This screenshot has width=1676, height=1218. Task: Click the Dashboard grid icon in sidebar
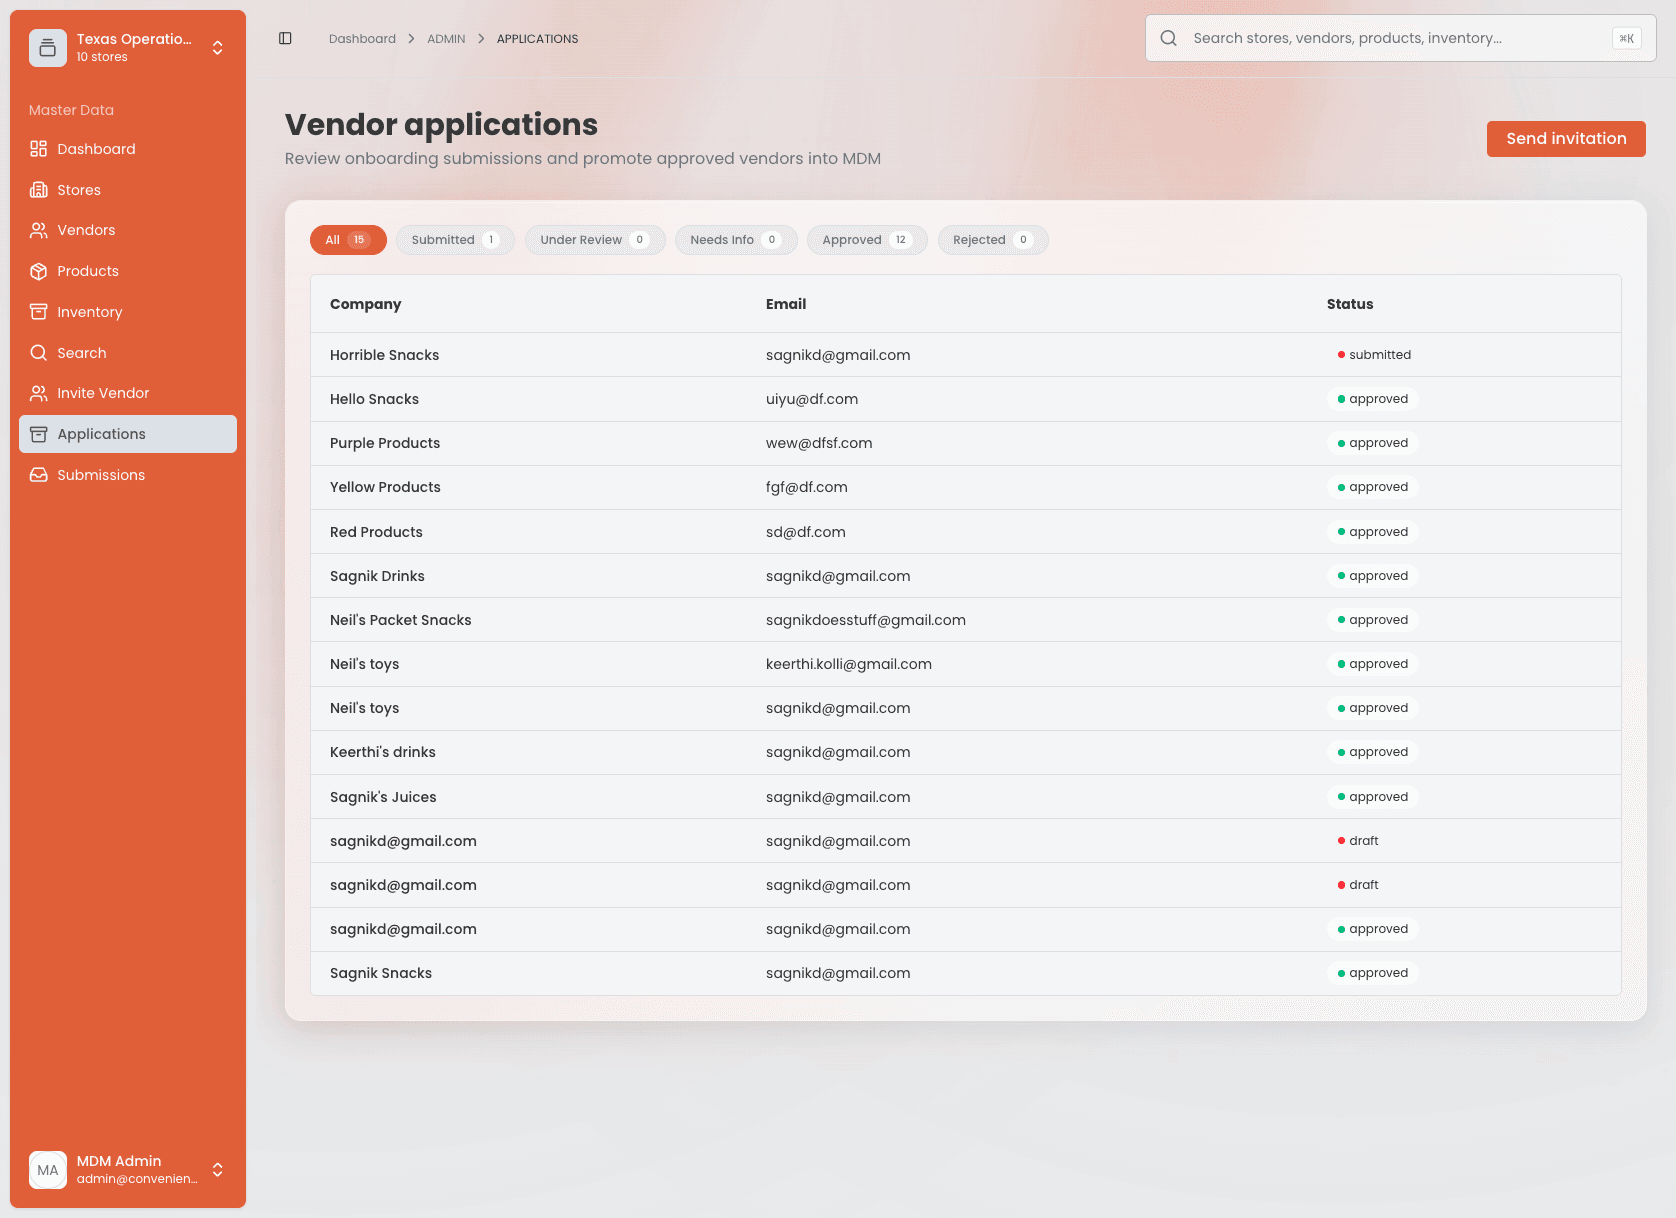click(39, 149)
